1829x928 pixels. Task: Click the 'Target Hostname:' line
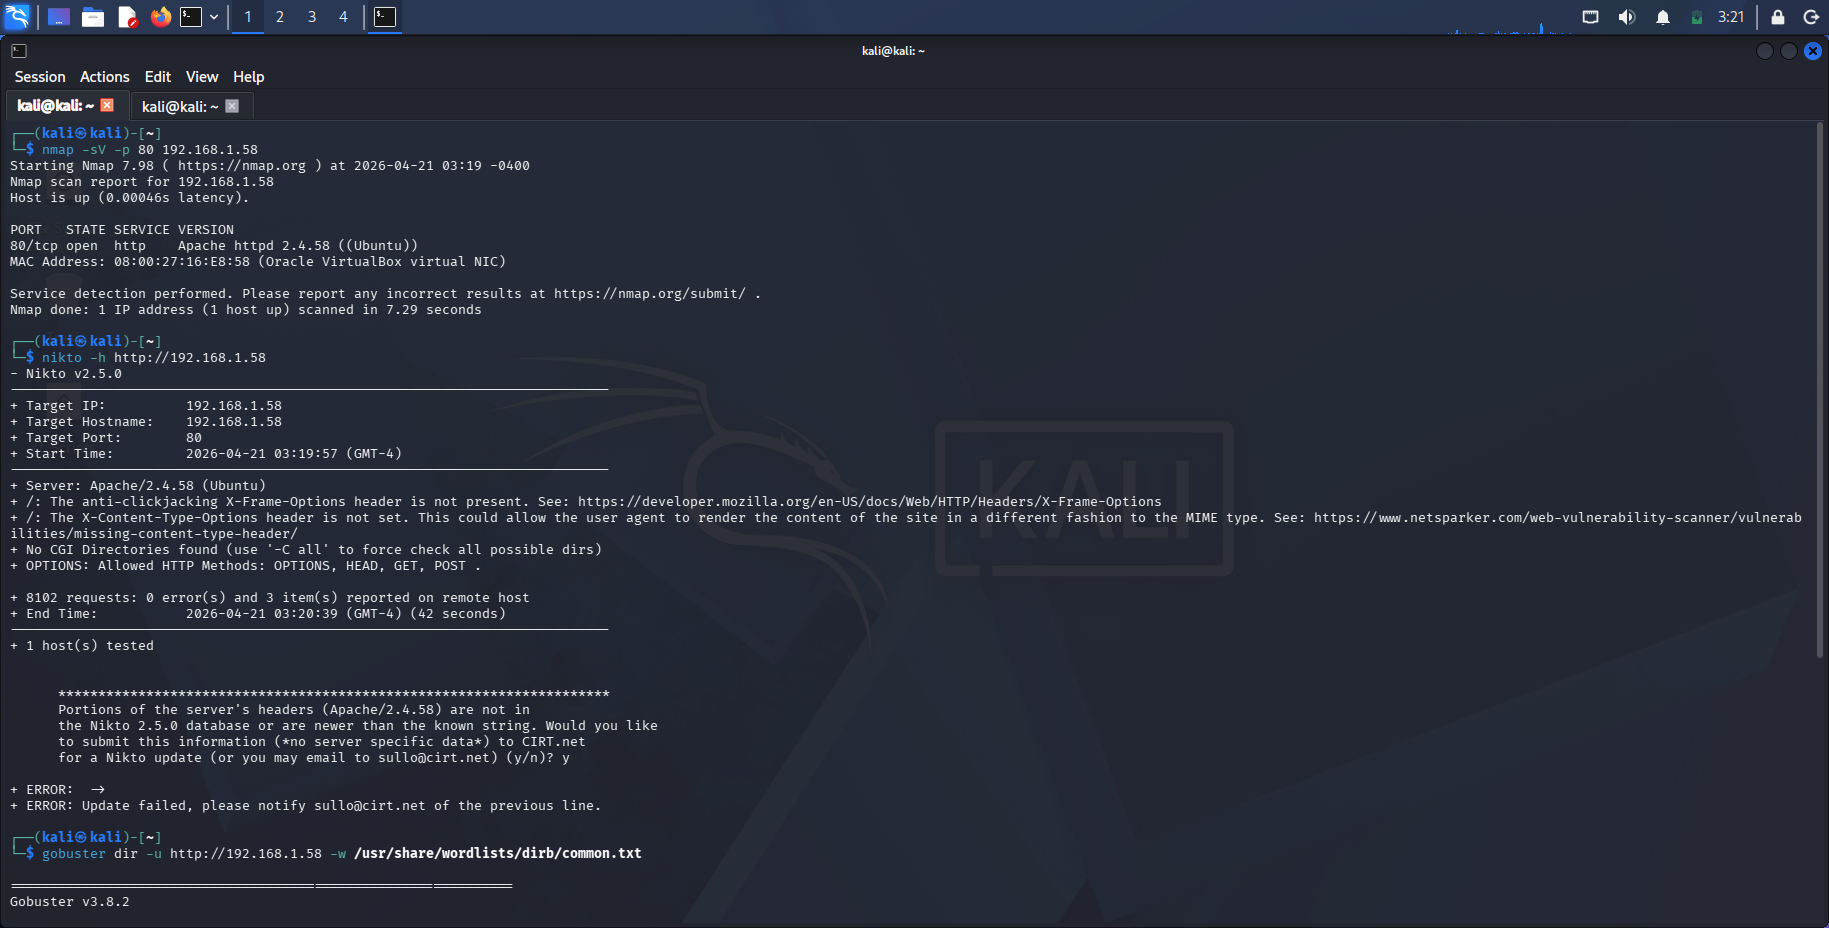click(146, 422)
